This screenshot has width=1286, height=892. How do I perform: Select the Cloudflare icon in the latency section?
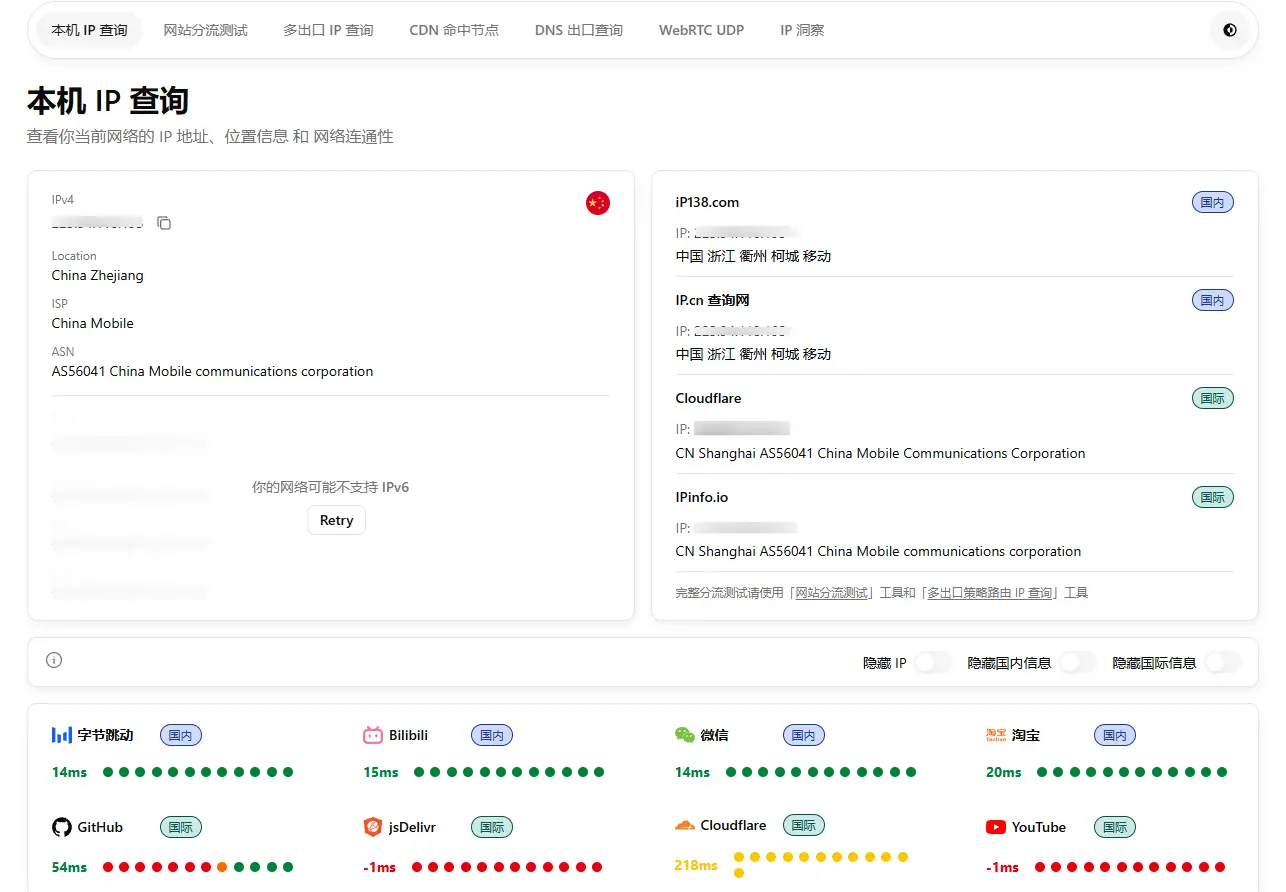[x=685, y=825]
